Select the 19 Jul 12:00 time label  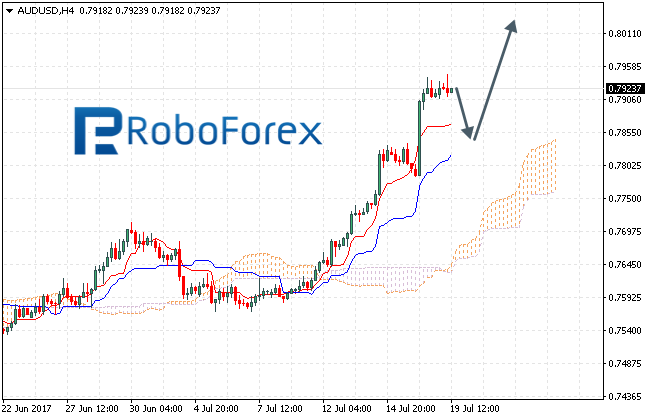(475, 409)
